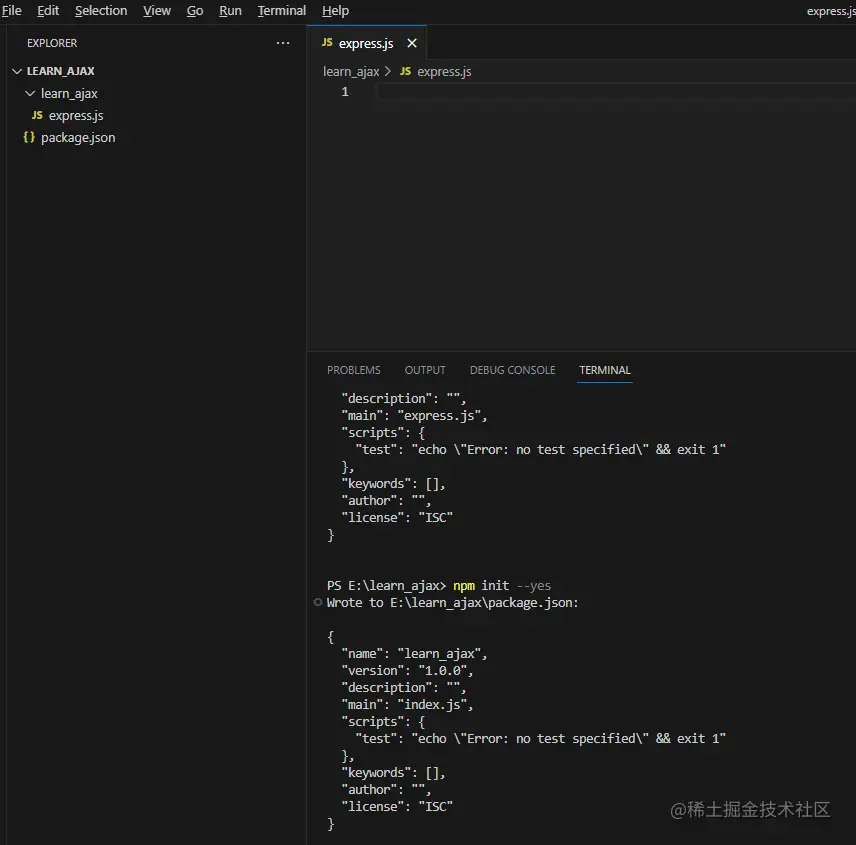This screenshot has width=856, height=845.
Task: Open the View menu
Action: (x=157, y=10)
